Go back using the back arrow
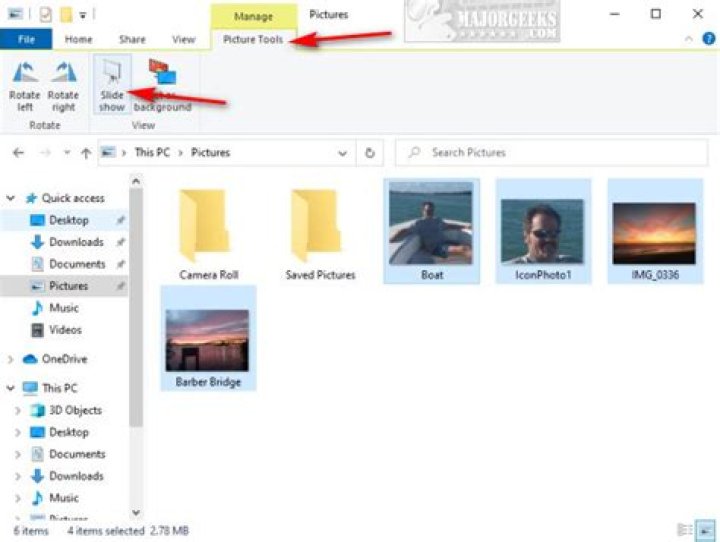 pos(18,153)
